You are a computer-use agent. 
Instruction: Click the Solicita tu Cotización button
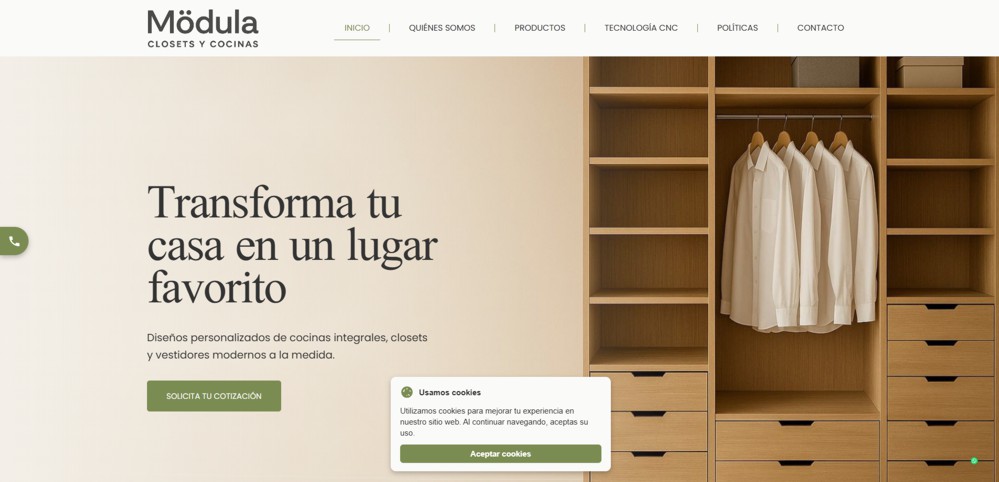214,396
